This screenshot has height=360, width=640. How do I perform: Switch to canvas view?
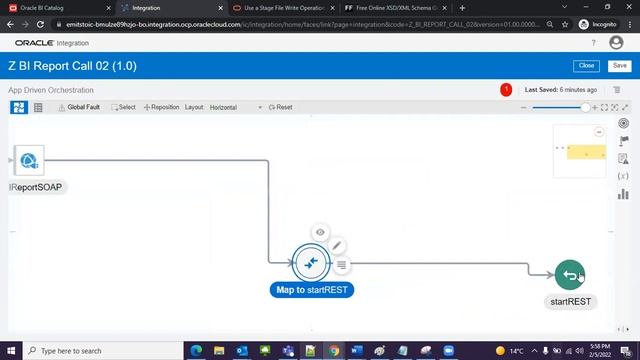(x=19, y=107)
